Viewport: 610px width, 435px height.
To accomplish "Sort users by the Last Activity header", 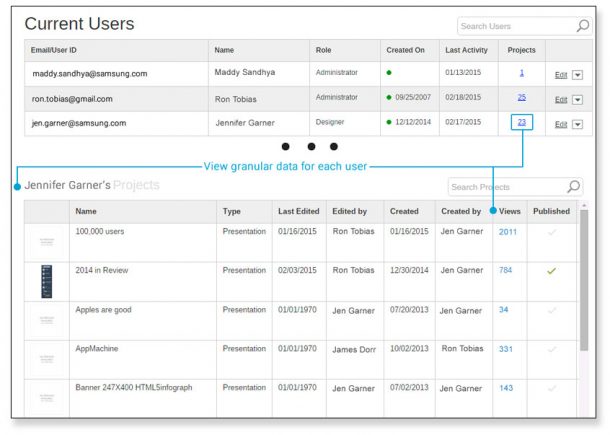I will click(466, 49).
